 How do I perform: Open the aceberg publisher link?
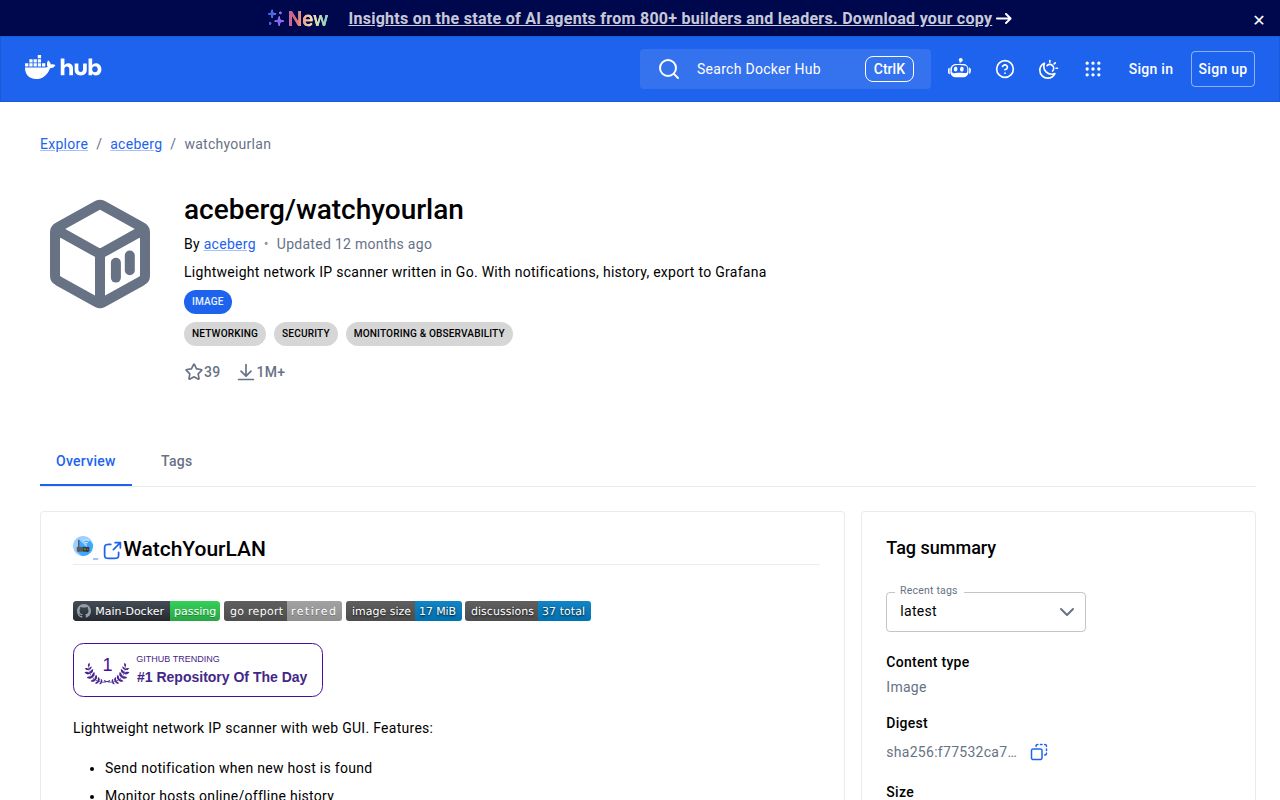pos(230,244)
